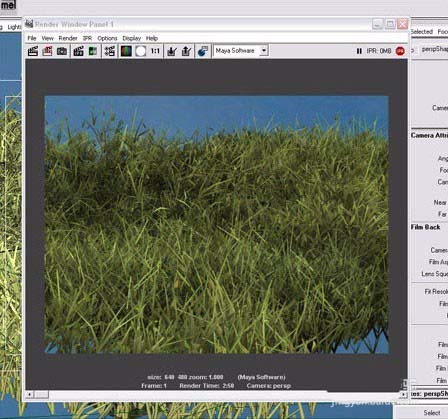Screen dimensions: 448x419
Task: Open the Display menu
Action: click(132, 38)
